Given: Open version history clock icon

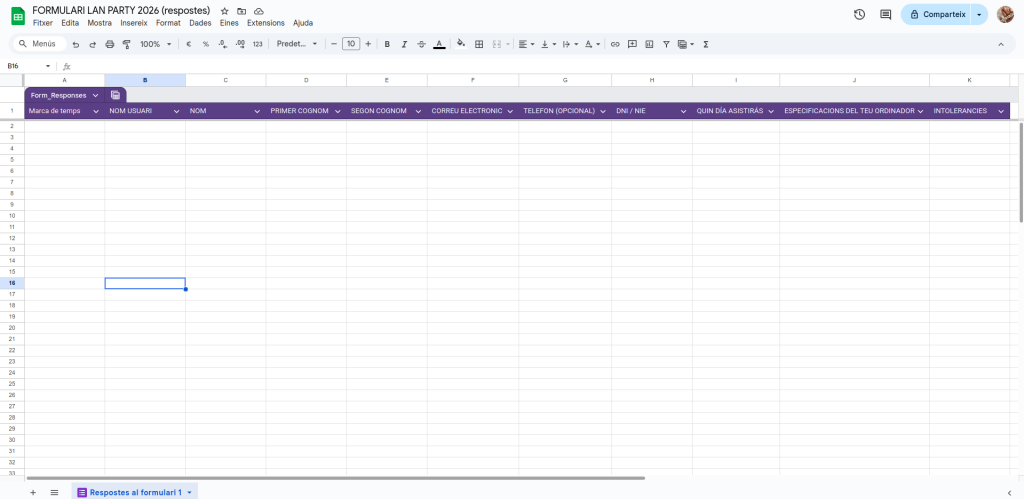Looking at the screenshot, I should click(x=859, y=14).
